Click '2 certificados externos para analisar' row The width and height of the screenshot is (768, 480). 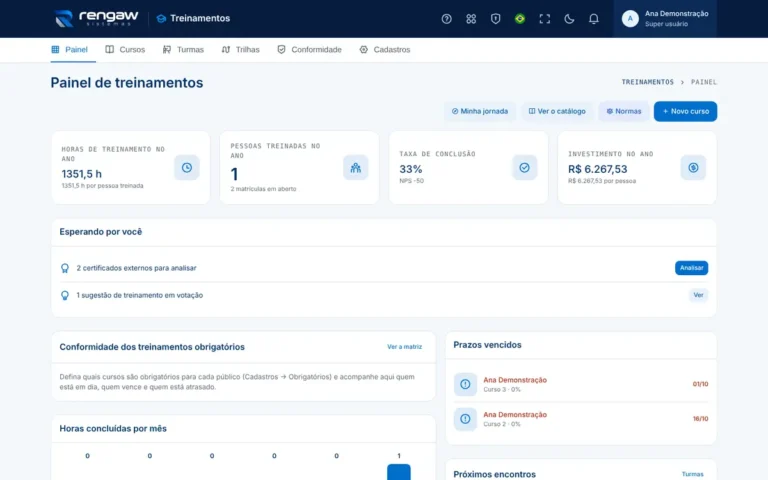tap(384, 268)
